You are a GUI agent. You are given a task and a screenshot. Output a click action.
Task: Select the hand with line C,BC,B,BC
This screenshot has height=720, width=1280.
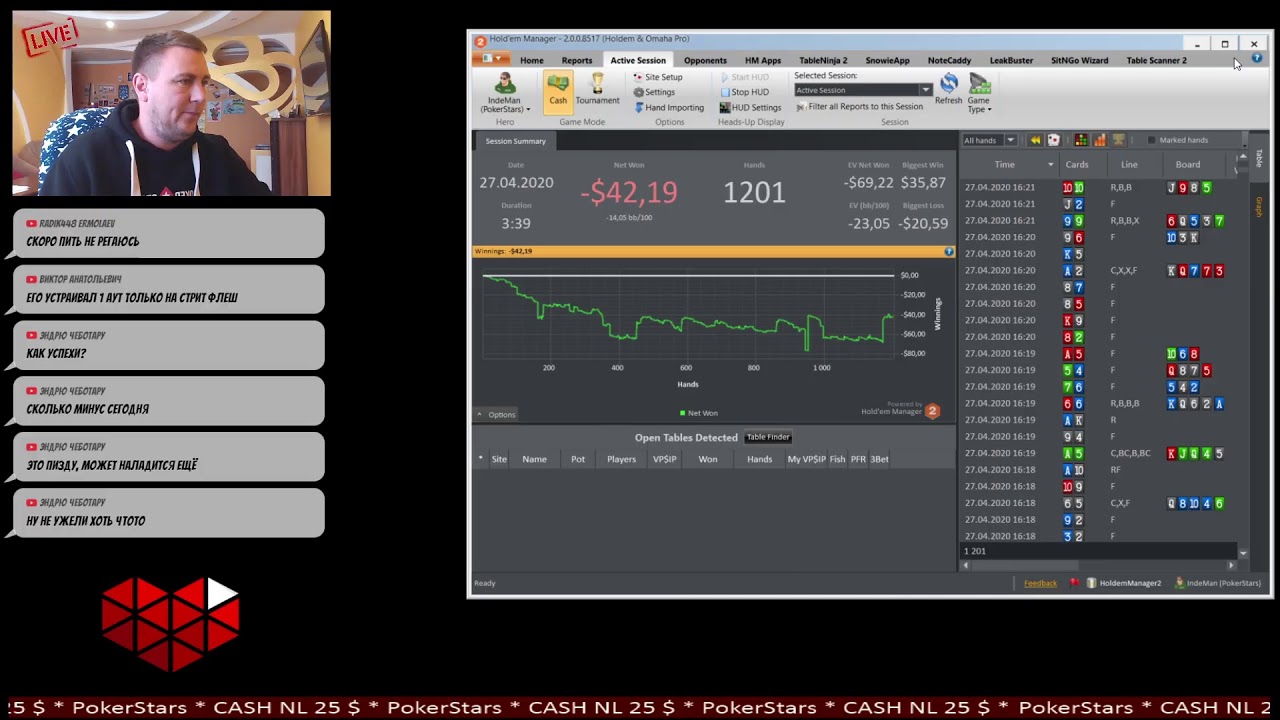point(1098,453)
